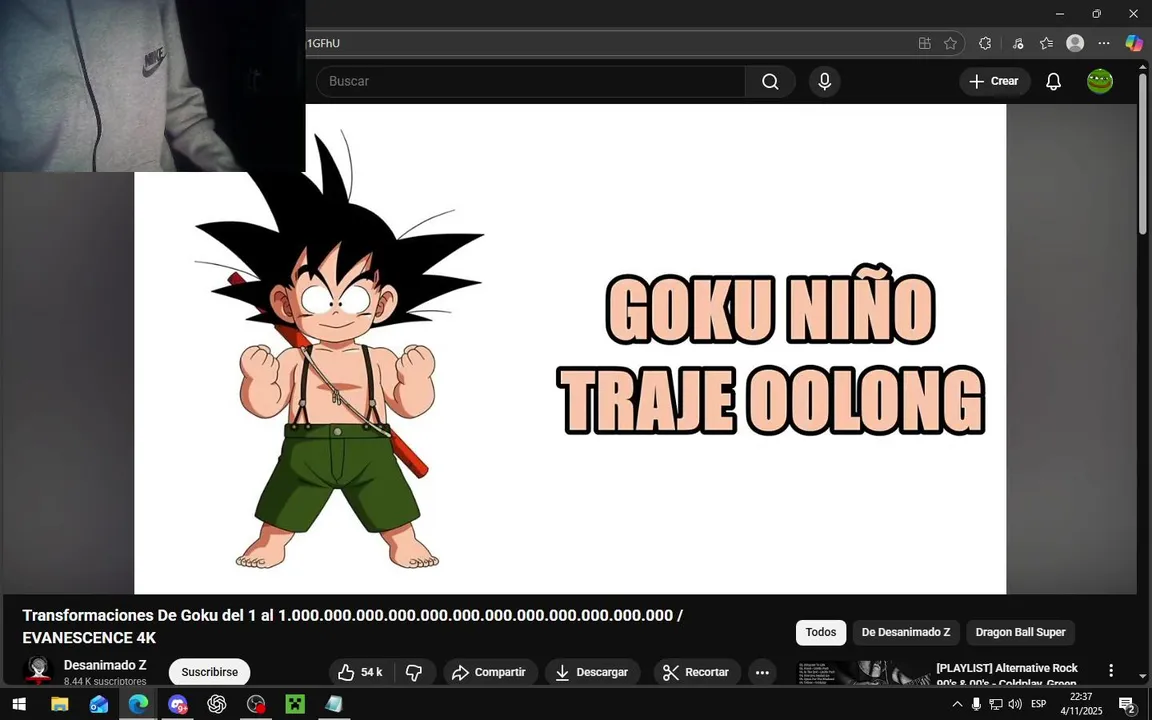Click the system tray microphone icon

click(x=976, y=705)
